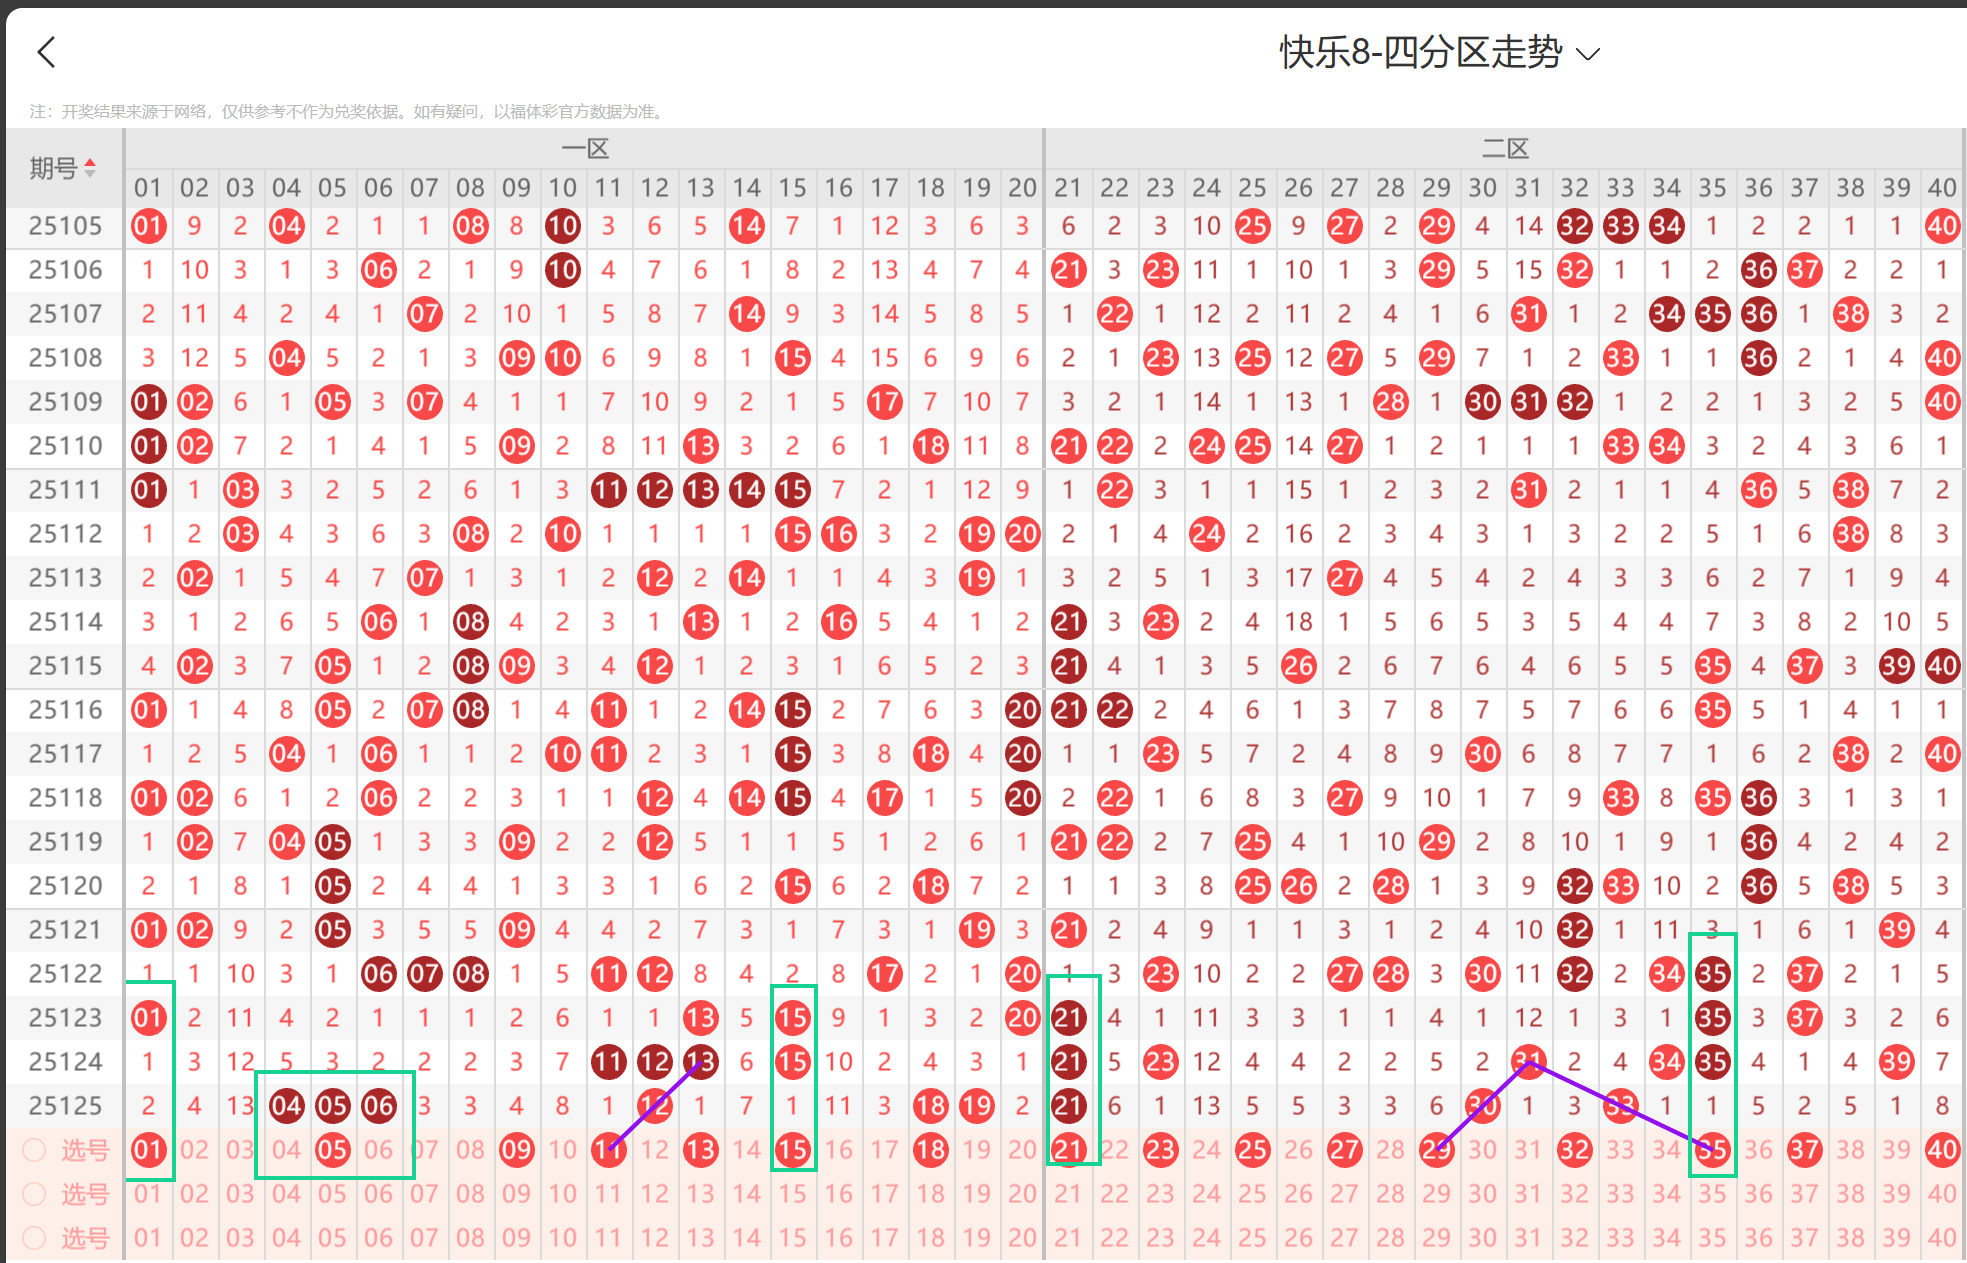
Task: Click the 一区 zone header
Action: coord(585,149)
